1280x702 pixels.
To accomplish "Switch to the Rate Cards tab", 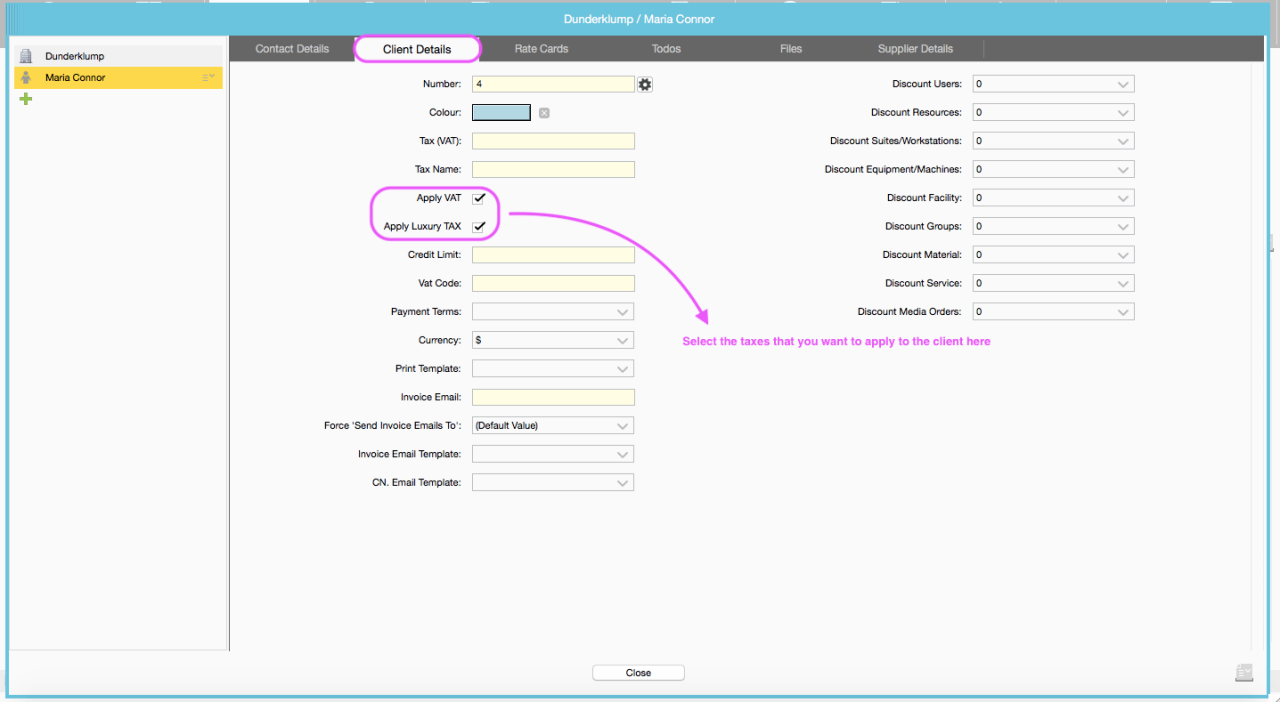I will (541, 49).
